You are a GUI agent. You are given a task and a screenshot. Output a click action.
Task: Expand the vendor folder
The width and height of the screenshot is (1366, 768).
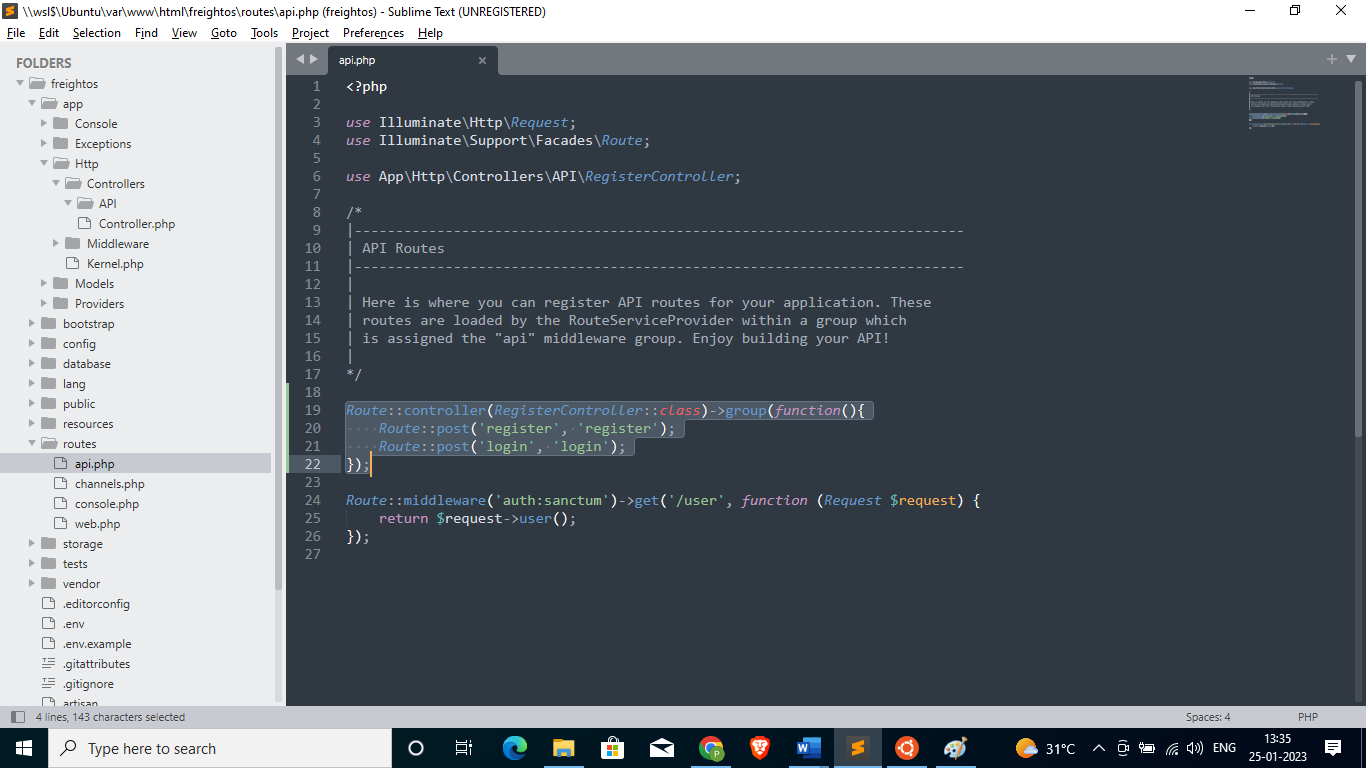tap(33, 584)
